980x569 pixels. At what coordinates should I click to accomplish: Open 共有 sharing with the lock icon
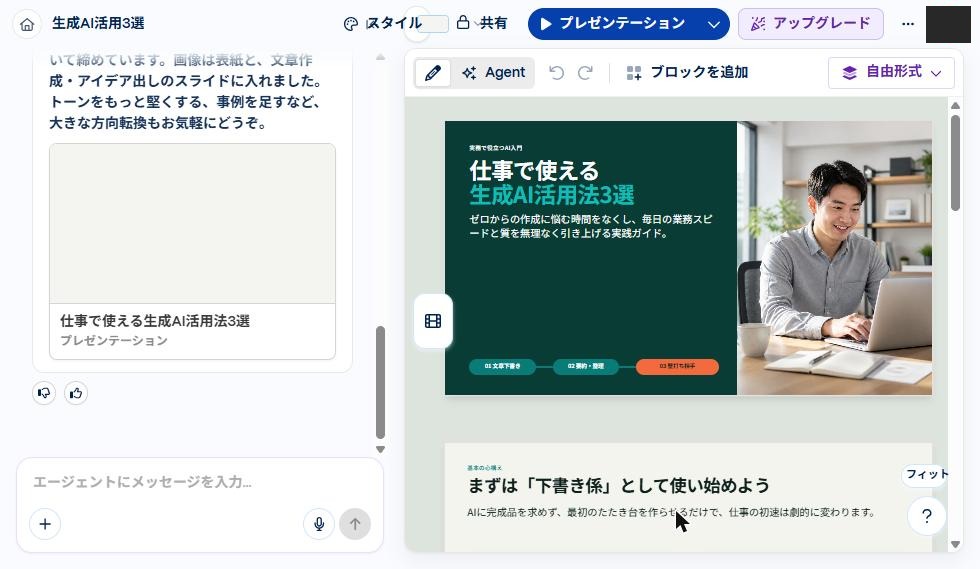(x=481, y=23)
